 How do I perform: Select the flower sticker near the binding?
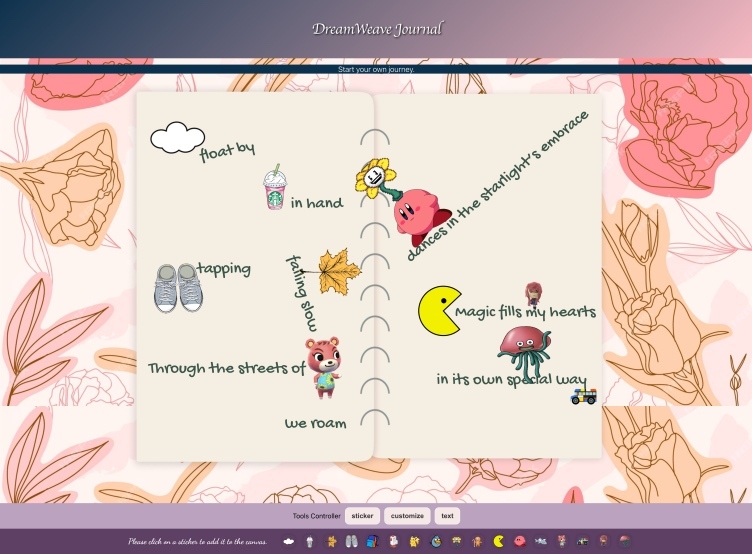[379, 178]
